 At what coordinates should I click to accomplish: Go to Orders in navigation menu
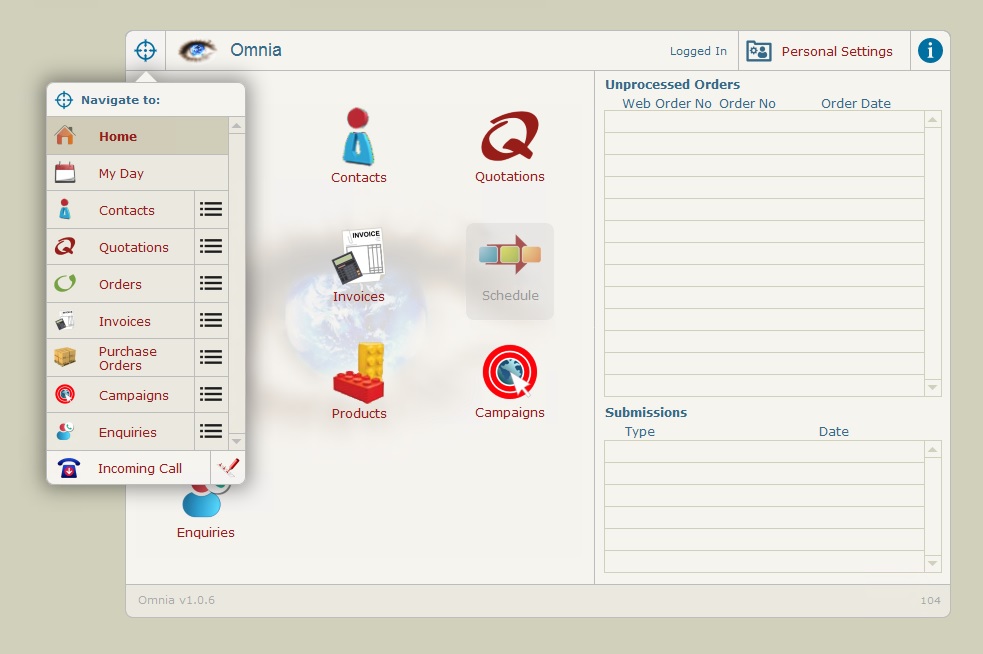tap(120, 284)
